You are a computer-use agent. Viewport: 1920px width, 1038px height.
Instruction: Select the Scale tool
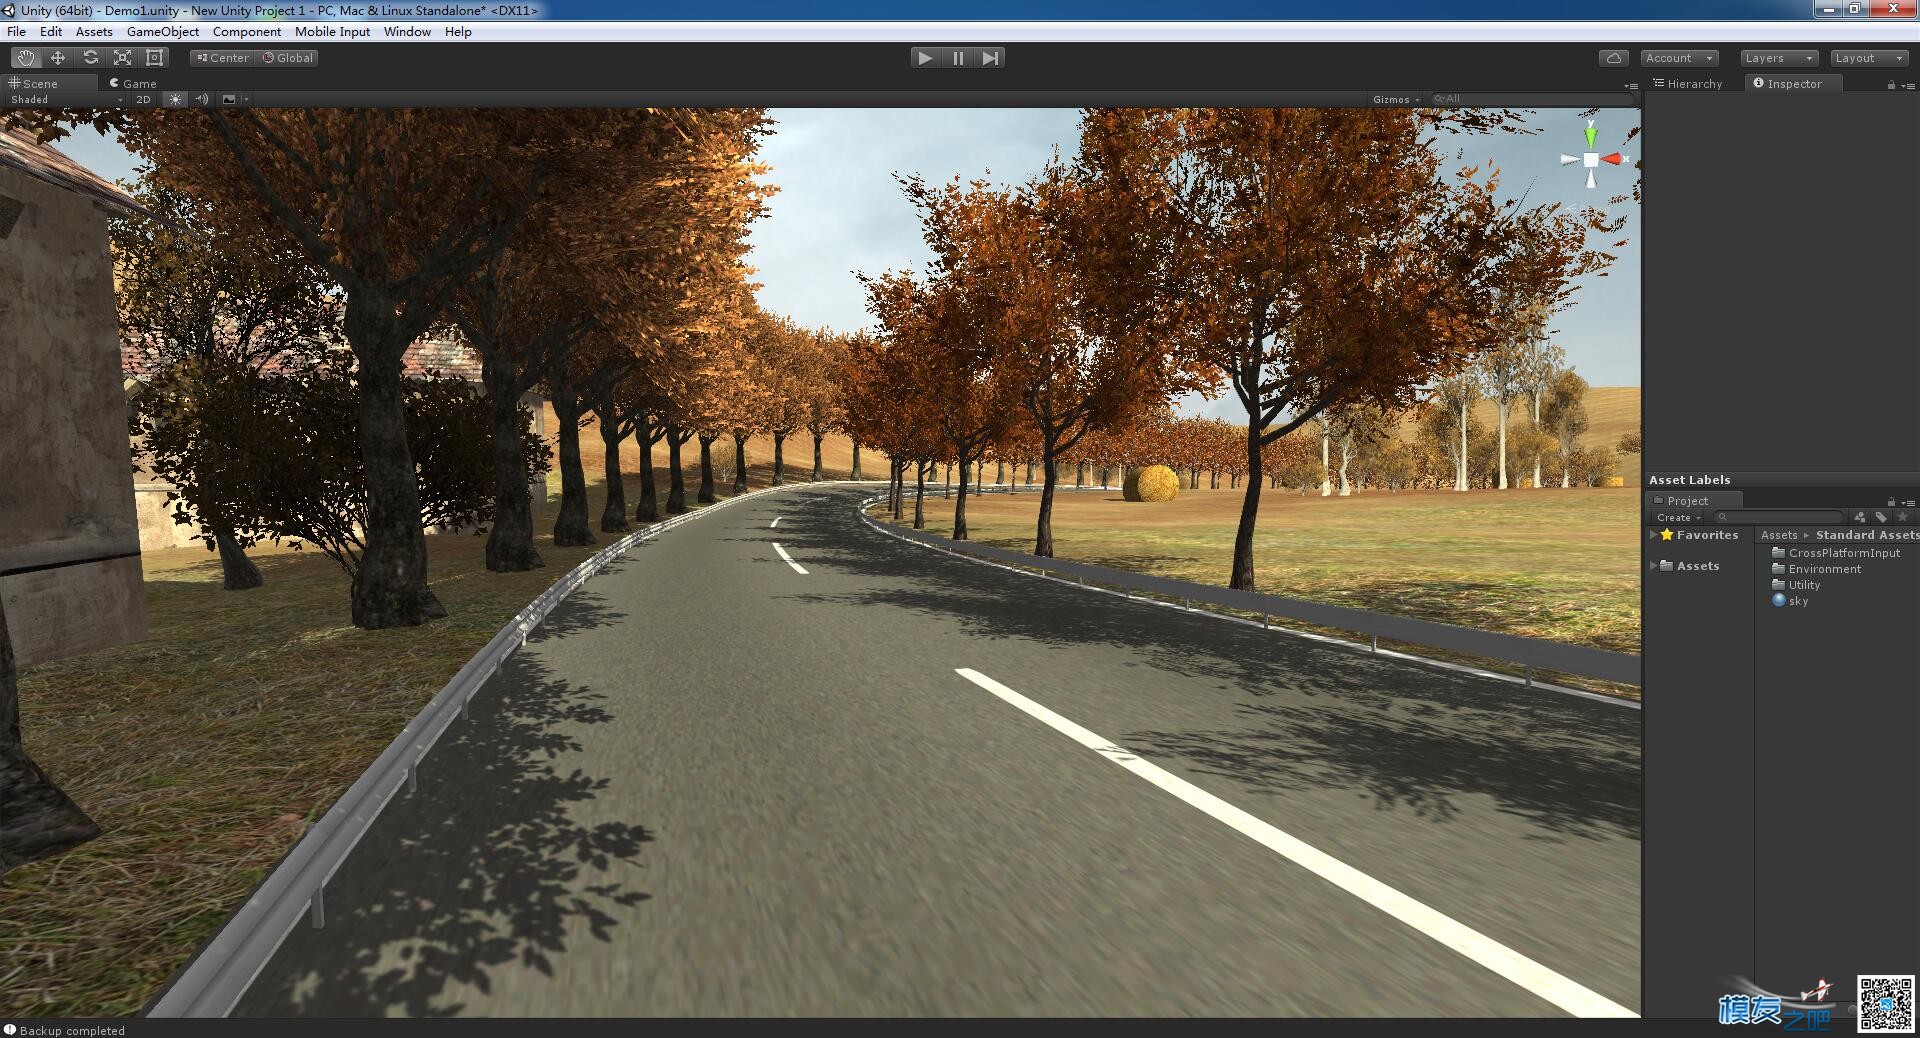(122, 58)
